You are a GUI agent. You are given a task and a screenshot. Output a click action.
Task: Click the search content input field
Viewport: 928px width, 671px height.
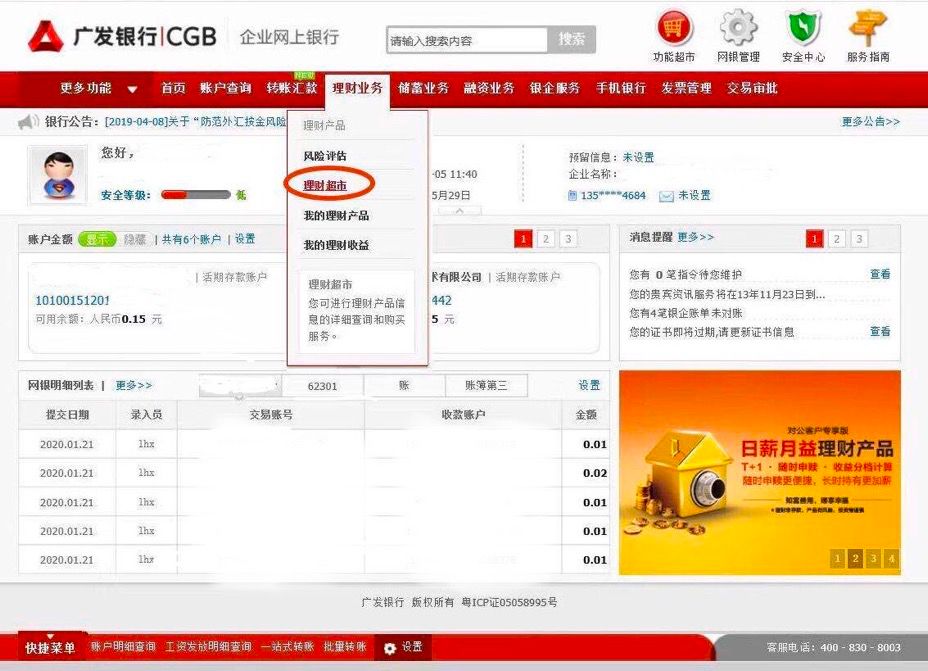(467, 40)
